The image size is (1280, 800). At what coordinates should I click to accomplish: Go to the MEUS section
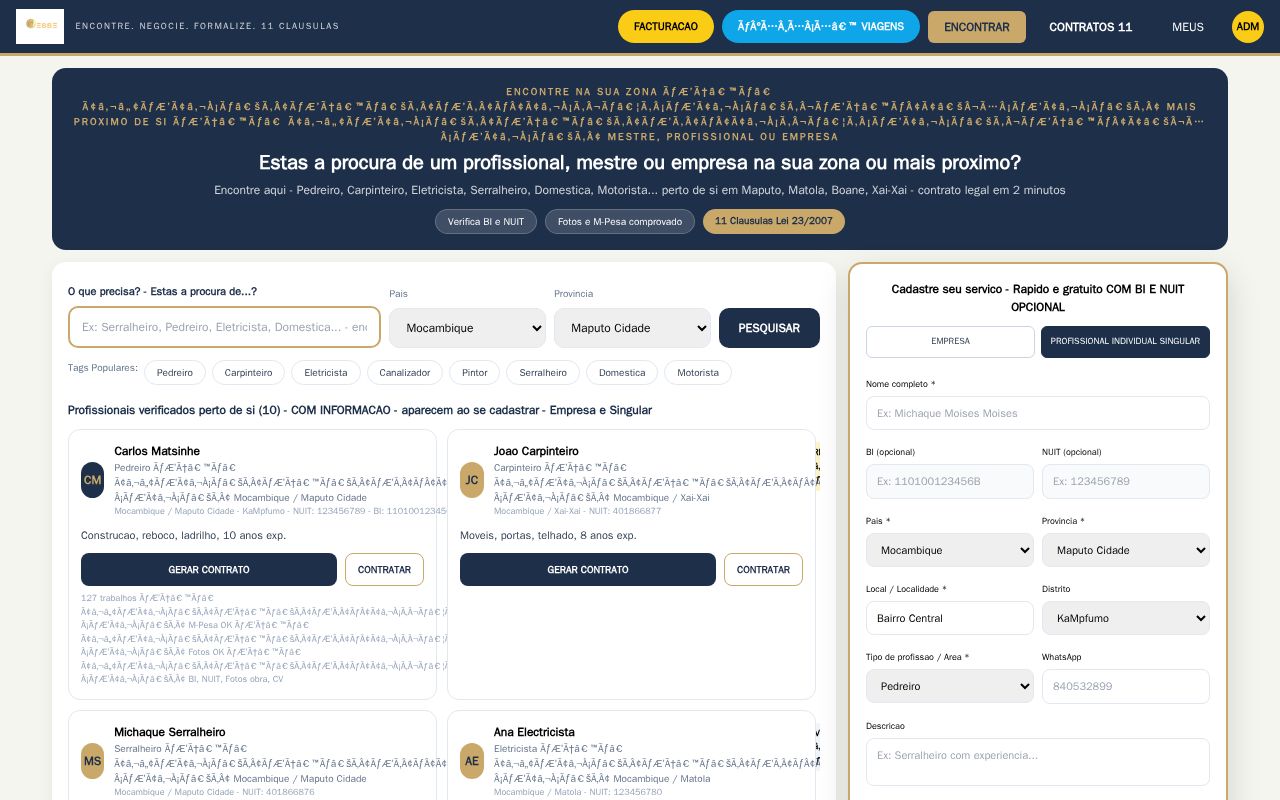(x=1188, y=27)
